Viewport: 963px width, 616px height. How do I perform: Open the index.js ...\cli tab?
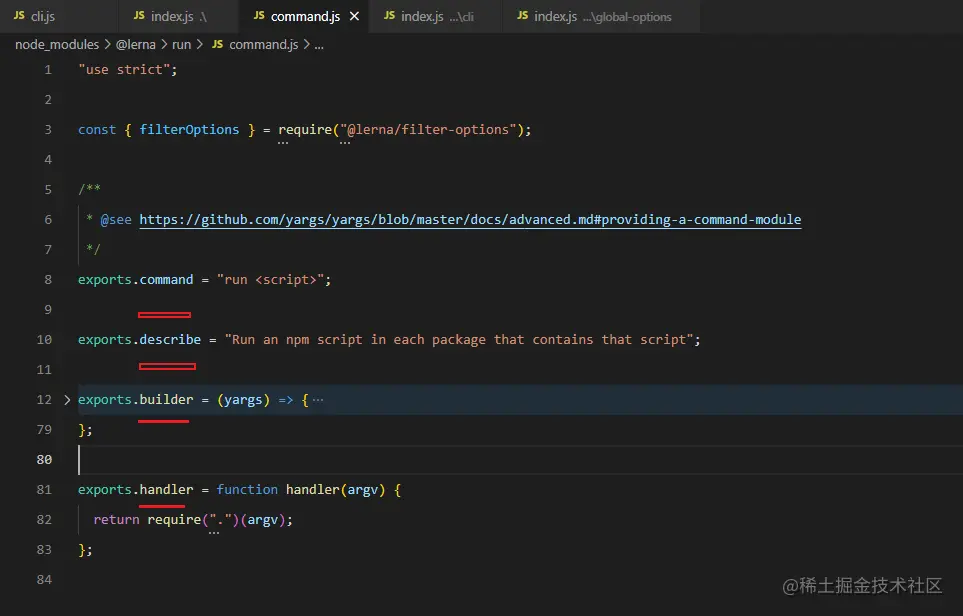coord(435,17)
